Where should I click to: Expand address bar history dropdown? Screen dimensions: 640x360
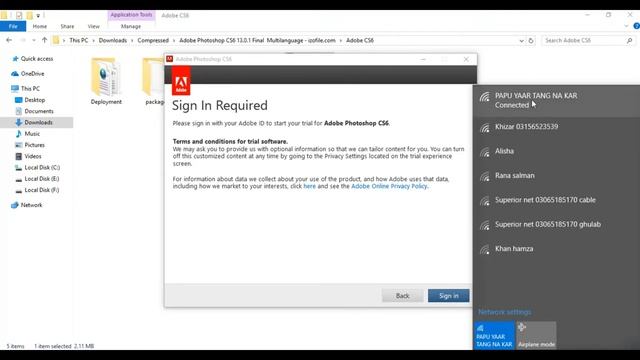pos(521,41)
